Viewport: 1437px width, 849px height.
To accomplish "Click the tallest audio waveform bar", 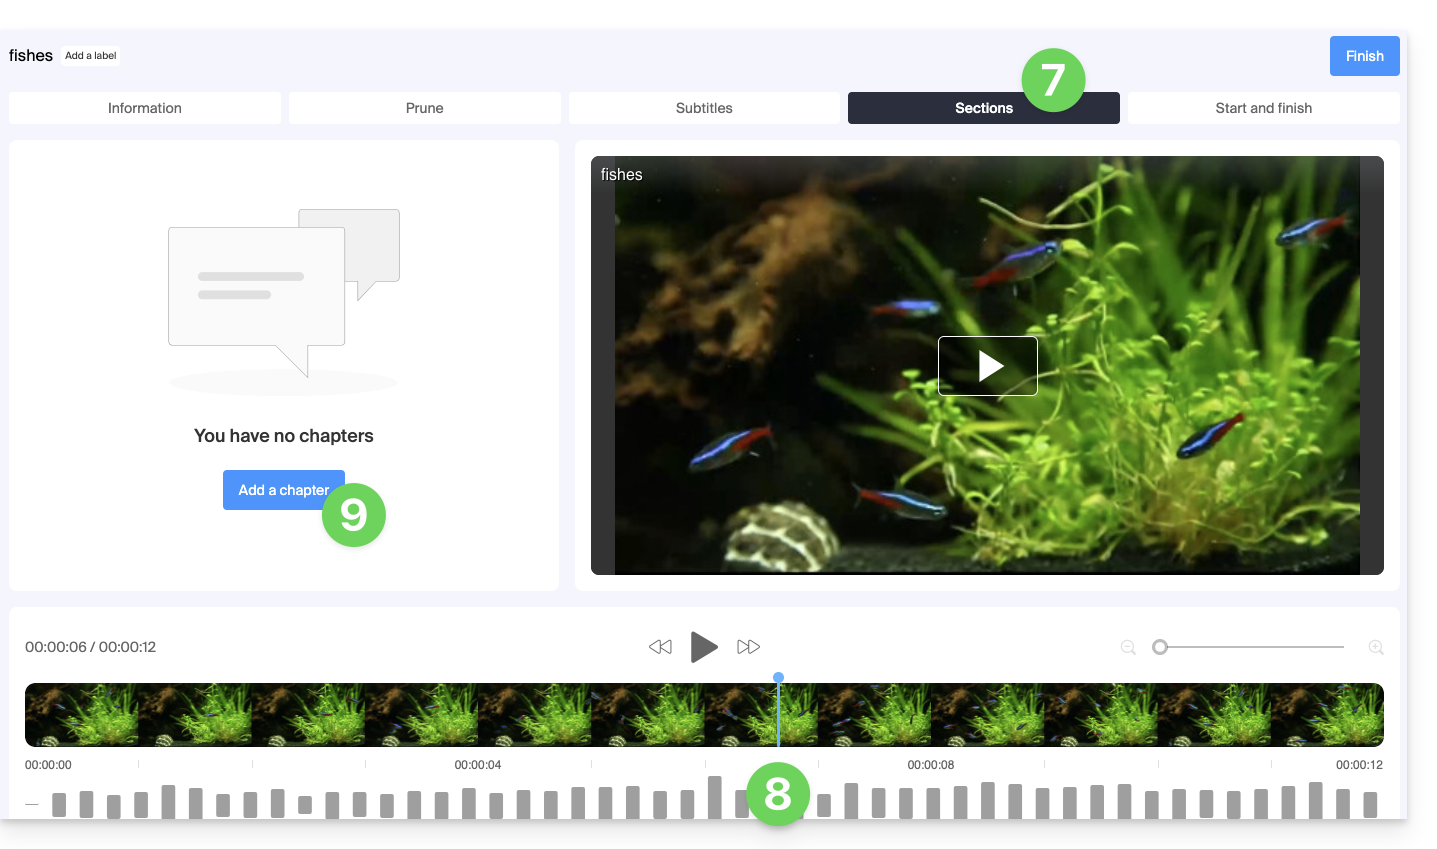I will pos(714,796).
